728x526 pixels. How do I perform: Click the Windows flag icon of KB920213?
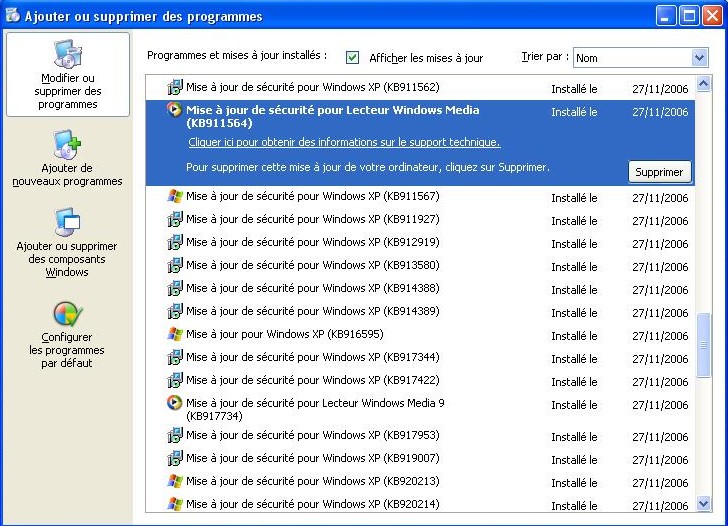(175, 481)
